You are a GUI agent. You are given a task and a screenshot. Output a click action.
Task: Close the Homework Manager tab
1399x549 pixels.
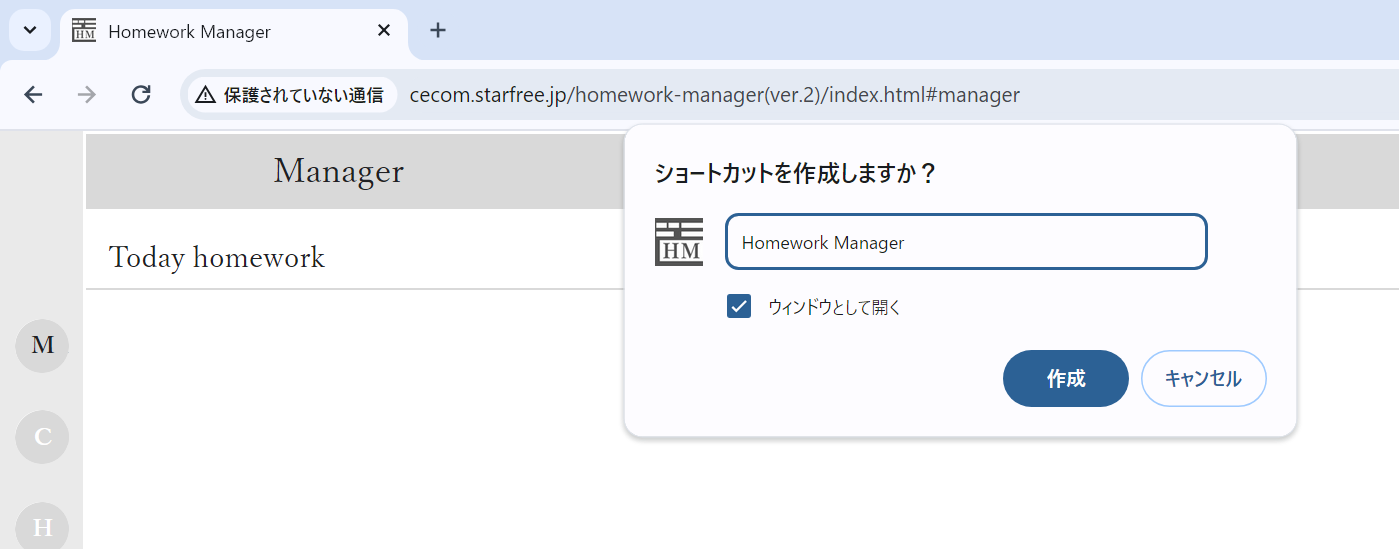coord(384,31)
